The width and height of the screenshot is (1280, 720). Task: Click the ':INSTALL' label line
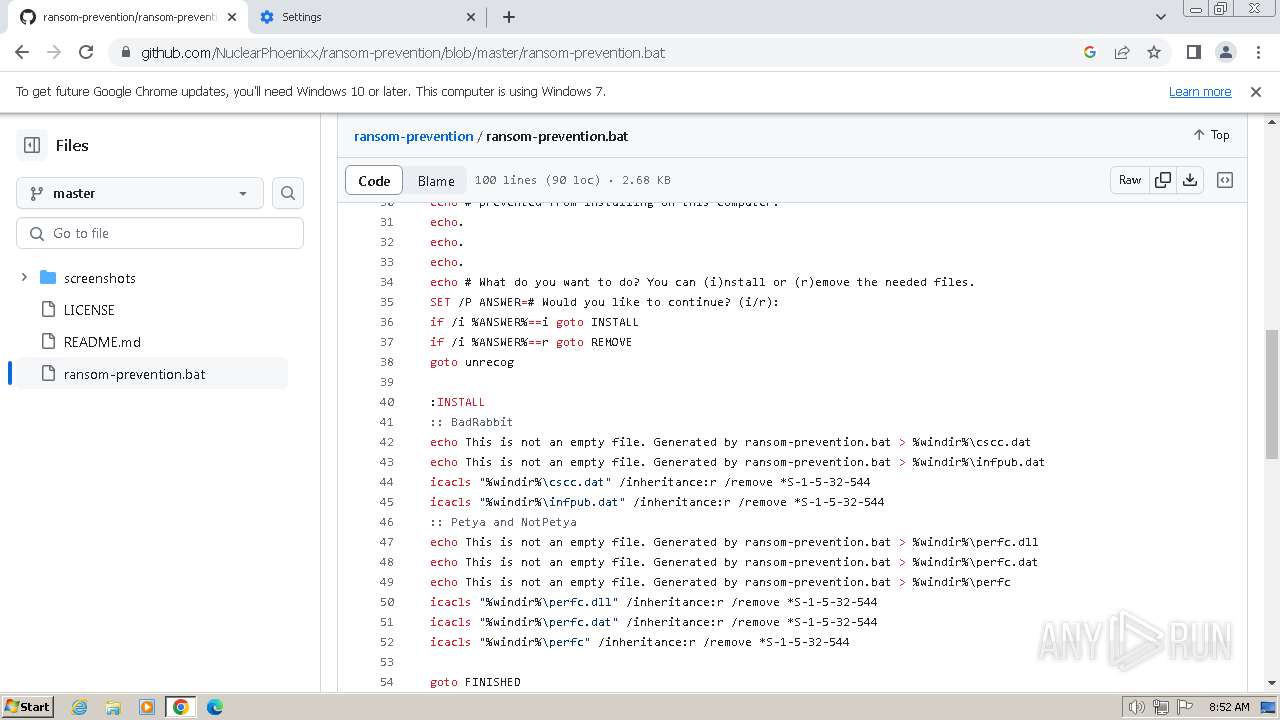[457, 402]
